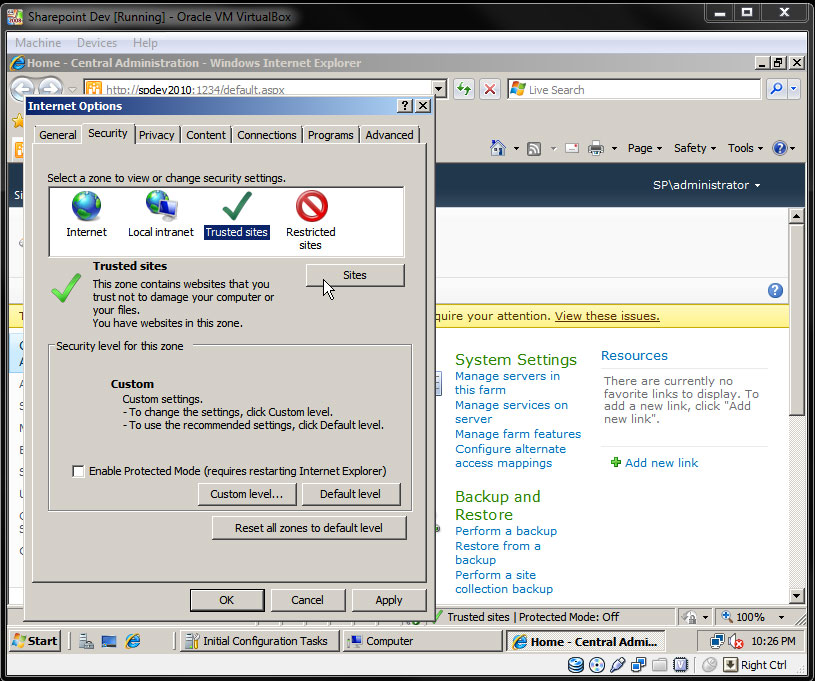
Task: Switch to Computer taskbar window
Action: (x=422, y=641)
